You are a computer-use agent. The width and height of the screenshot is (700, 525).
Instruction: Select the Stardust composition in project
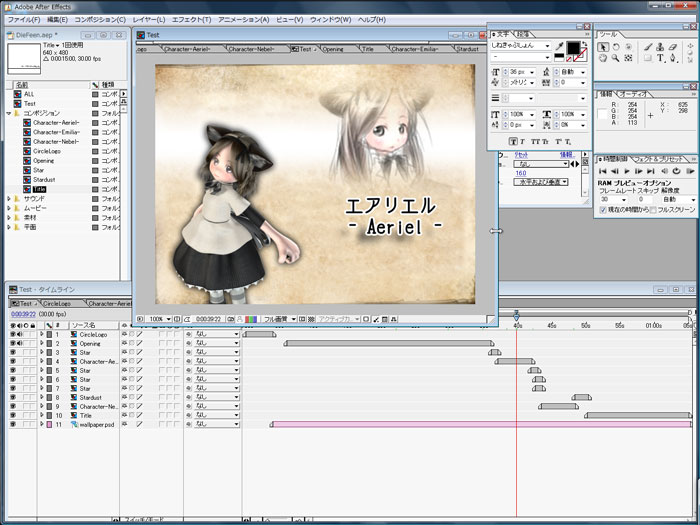44,179
